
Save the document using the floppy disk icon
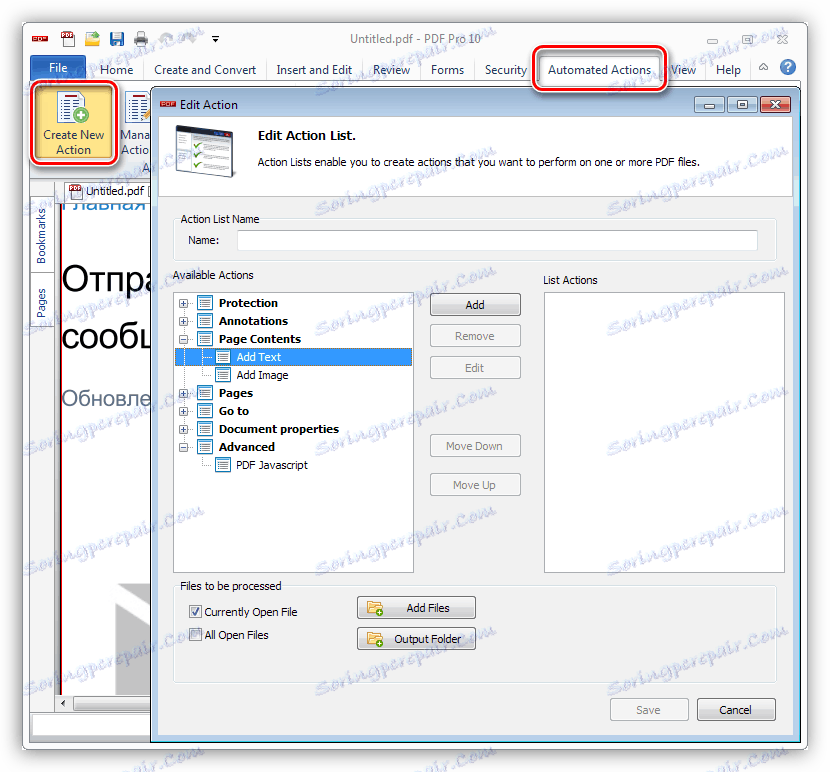117,39
